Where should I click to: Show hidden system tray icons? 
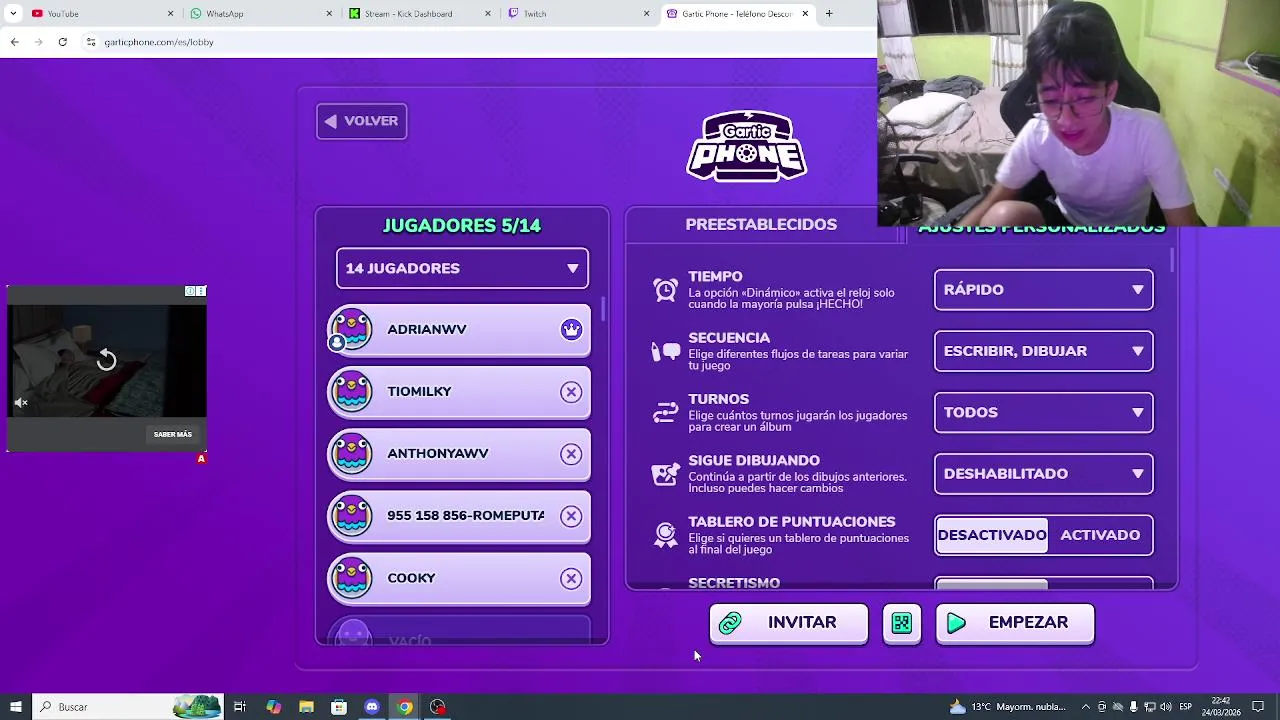(1086, 707)
